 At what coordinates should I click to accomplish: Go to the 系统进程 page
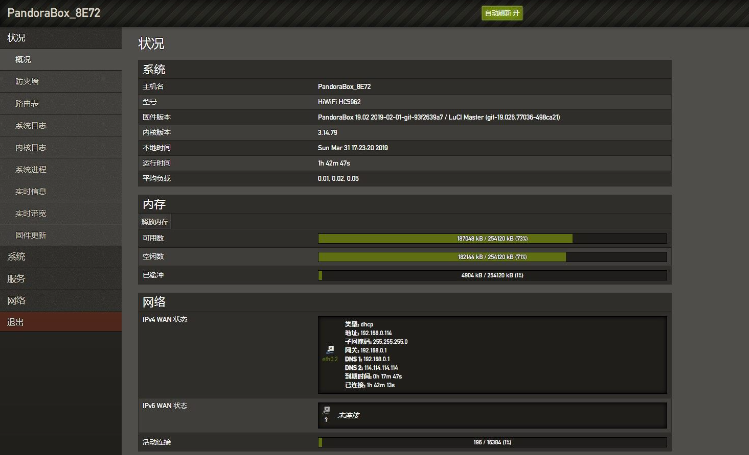pos(31,170)
